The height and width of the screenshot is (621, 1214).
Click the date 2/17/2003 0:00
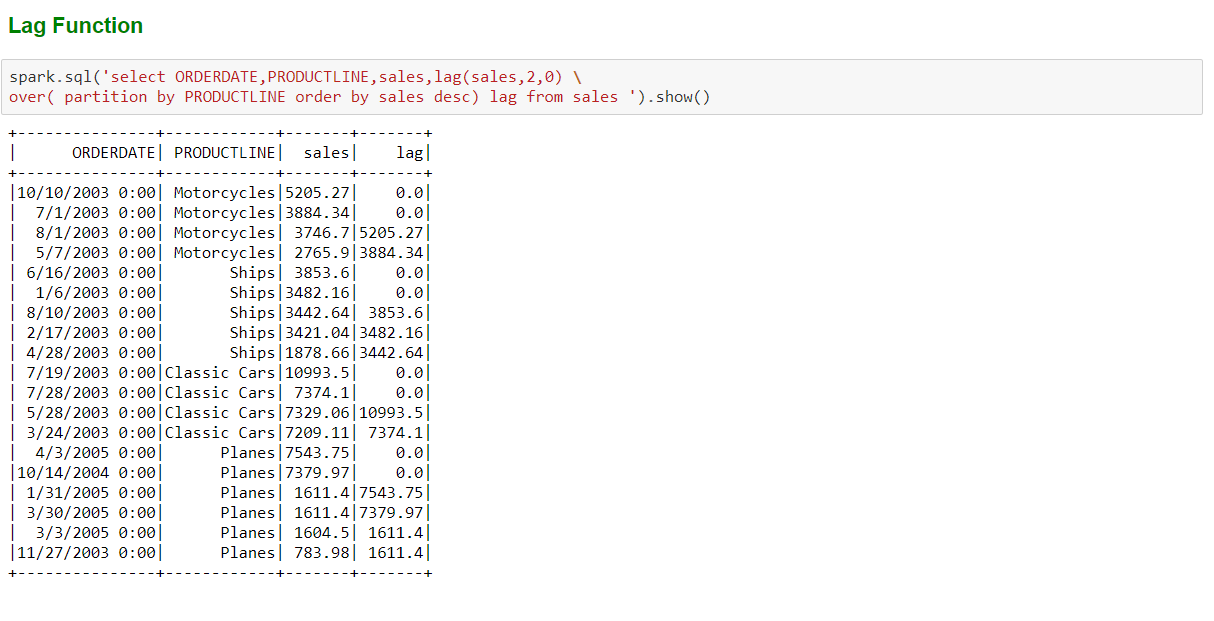[x=91, y=333]
